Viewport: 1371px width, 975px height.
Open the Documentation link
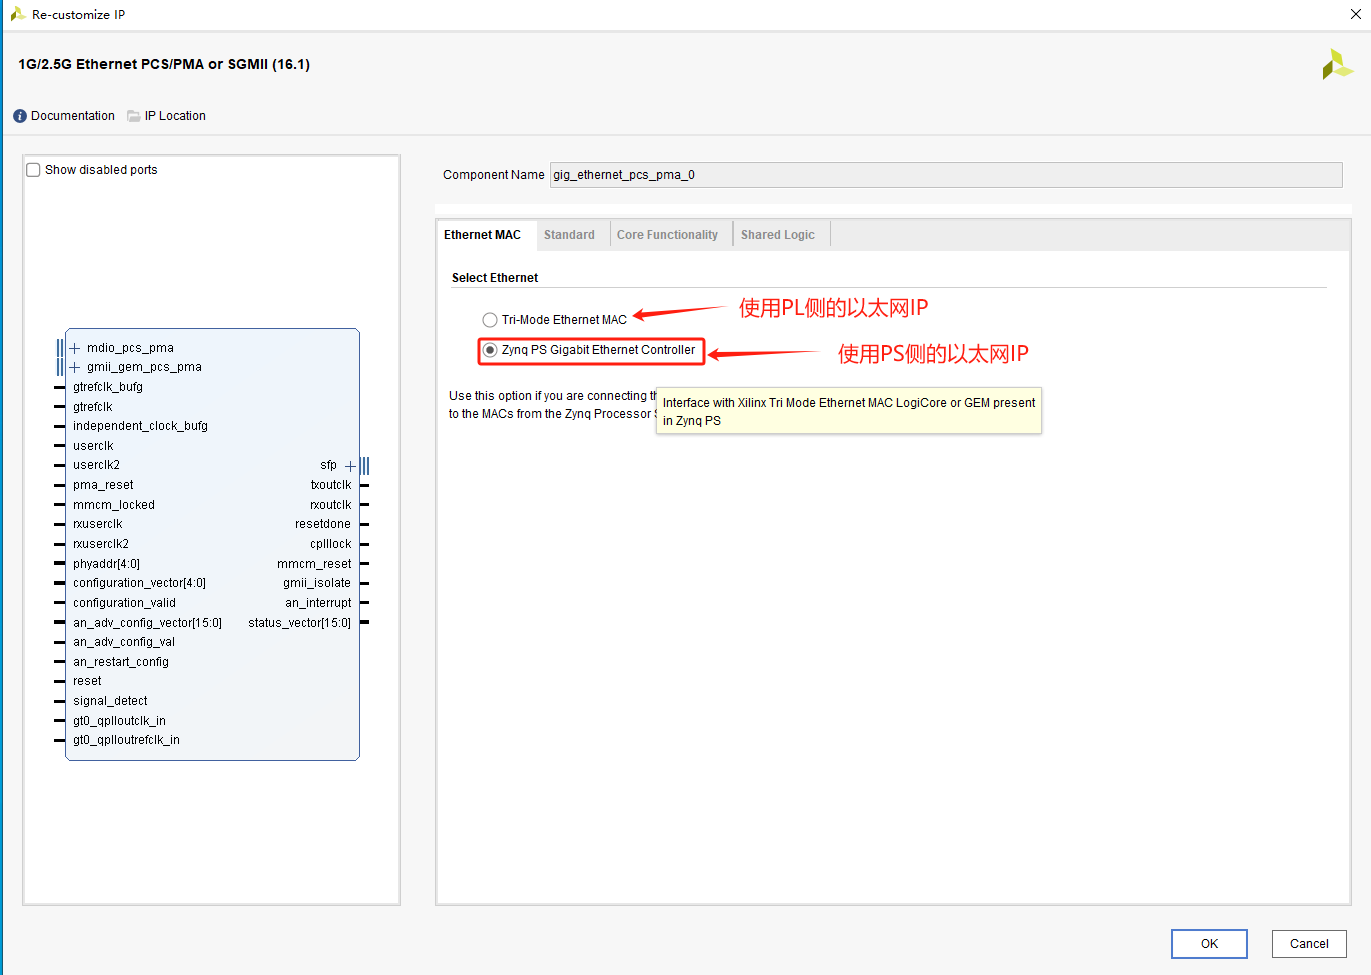pyautogui.click(x=73, y=116)
